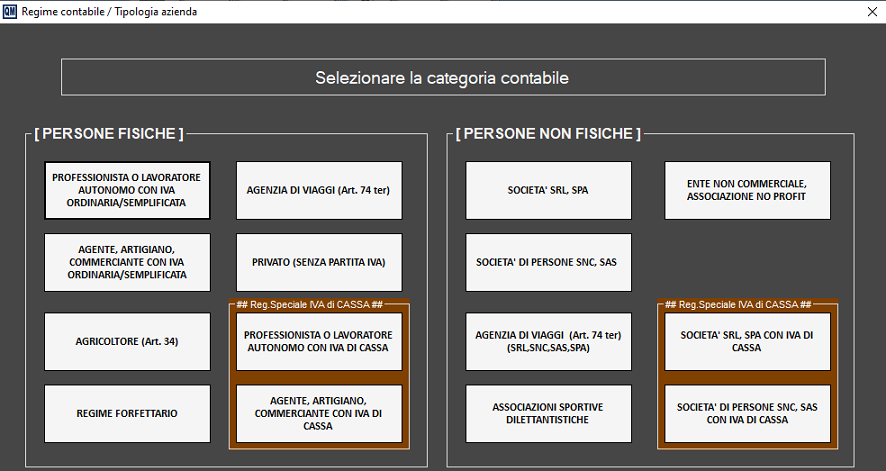Select plain Societa' di persone SNC, SAS
The height and width of the screenshot is (471, 886).
[x=548, y=262]
